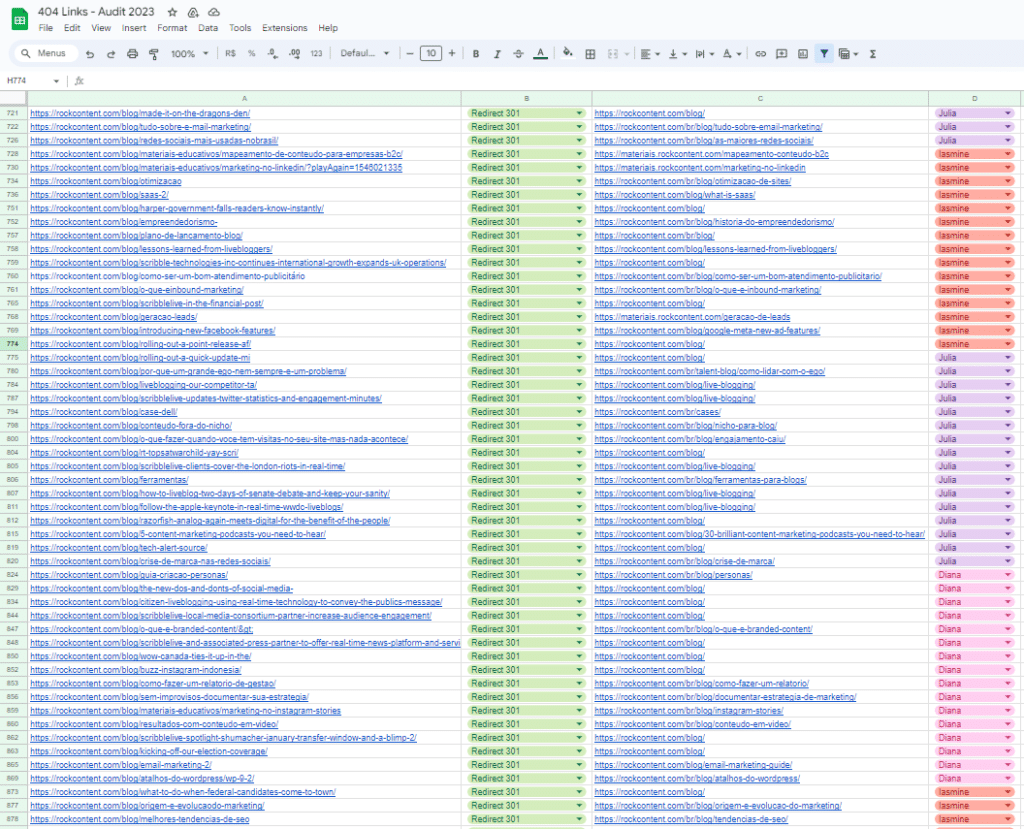The width and height of the screenshot is (1024, 829).
Task: Decrease decimal places
Action: click(272, 54)
